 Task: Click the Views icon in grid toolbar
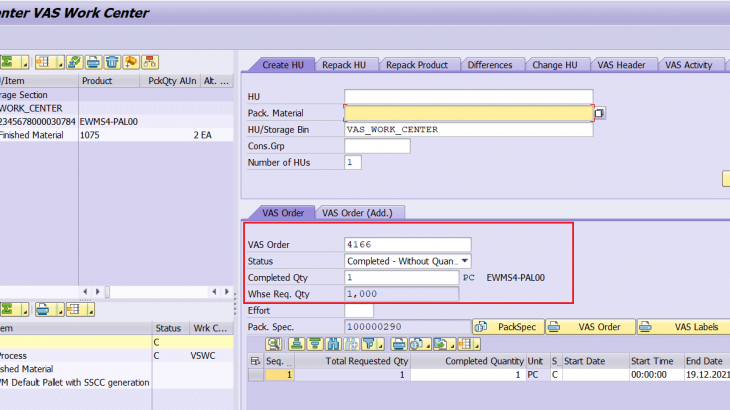(x=417, y=344)
